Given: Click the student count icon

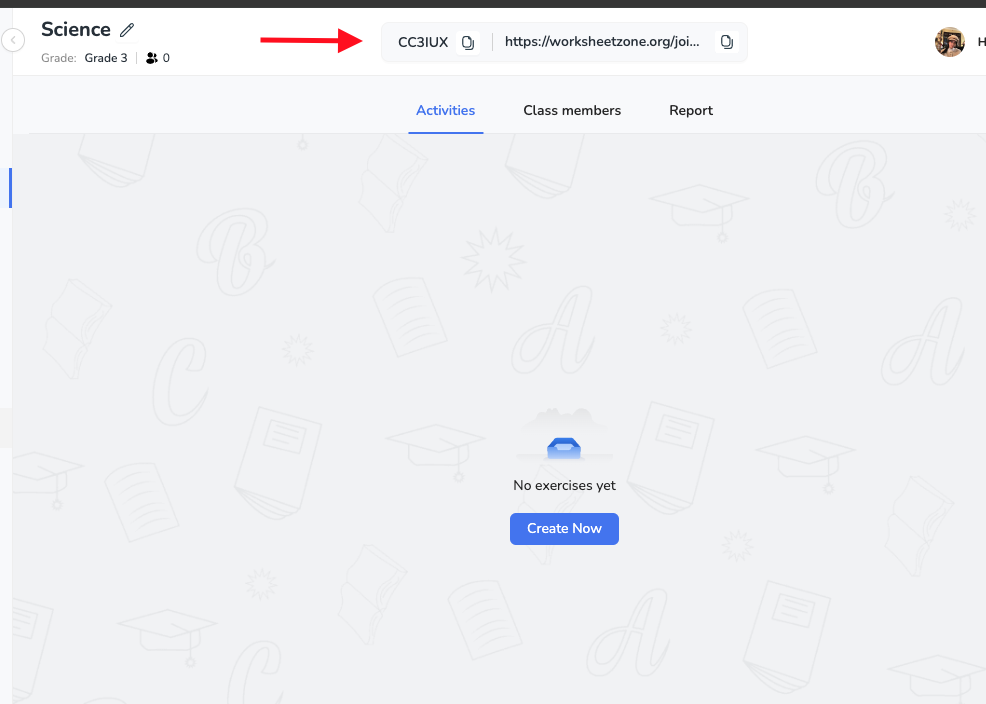Looking at the screenshot, I should point(152,58).
